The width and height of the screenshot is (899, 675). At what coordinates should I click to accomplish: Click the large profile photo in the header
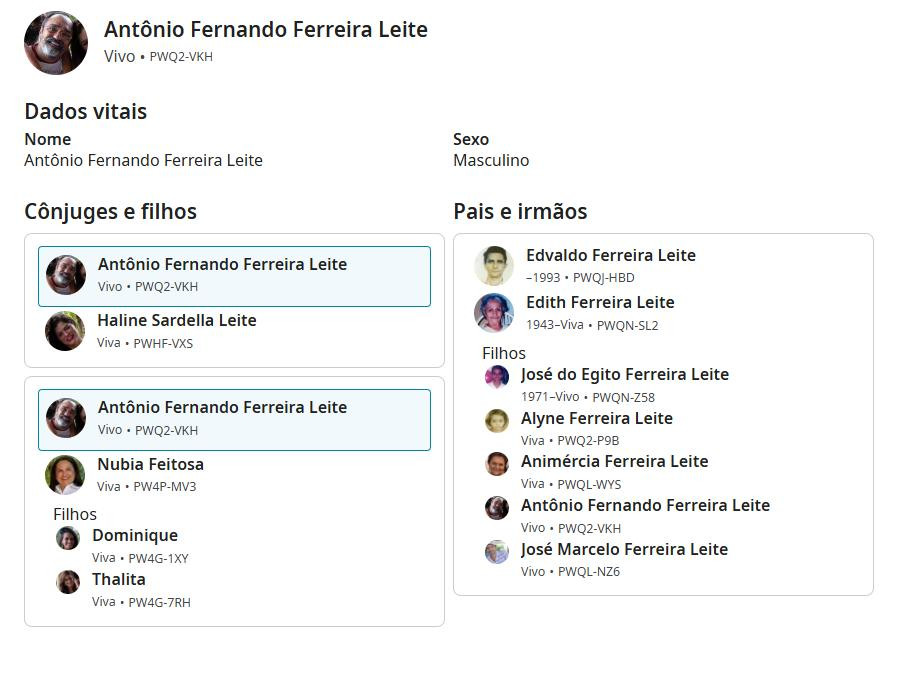point(56,43)
